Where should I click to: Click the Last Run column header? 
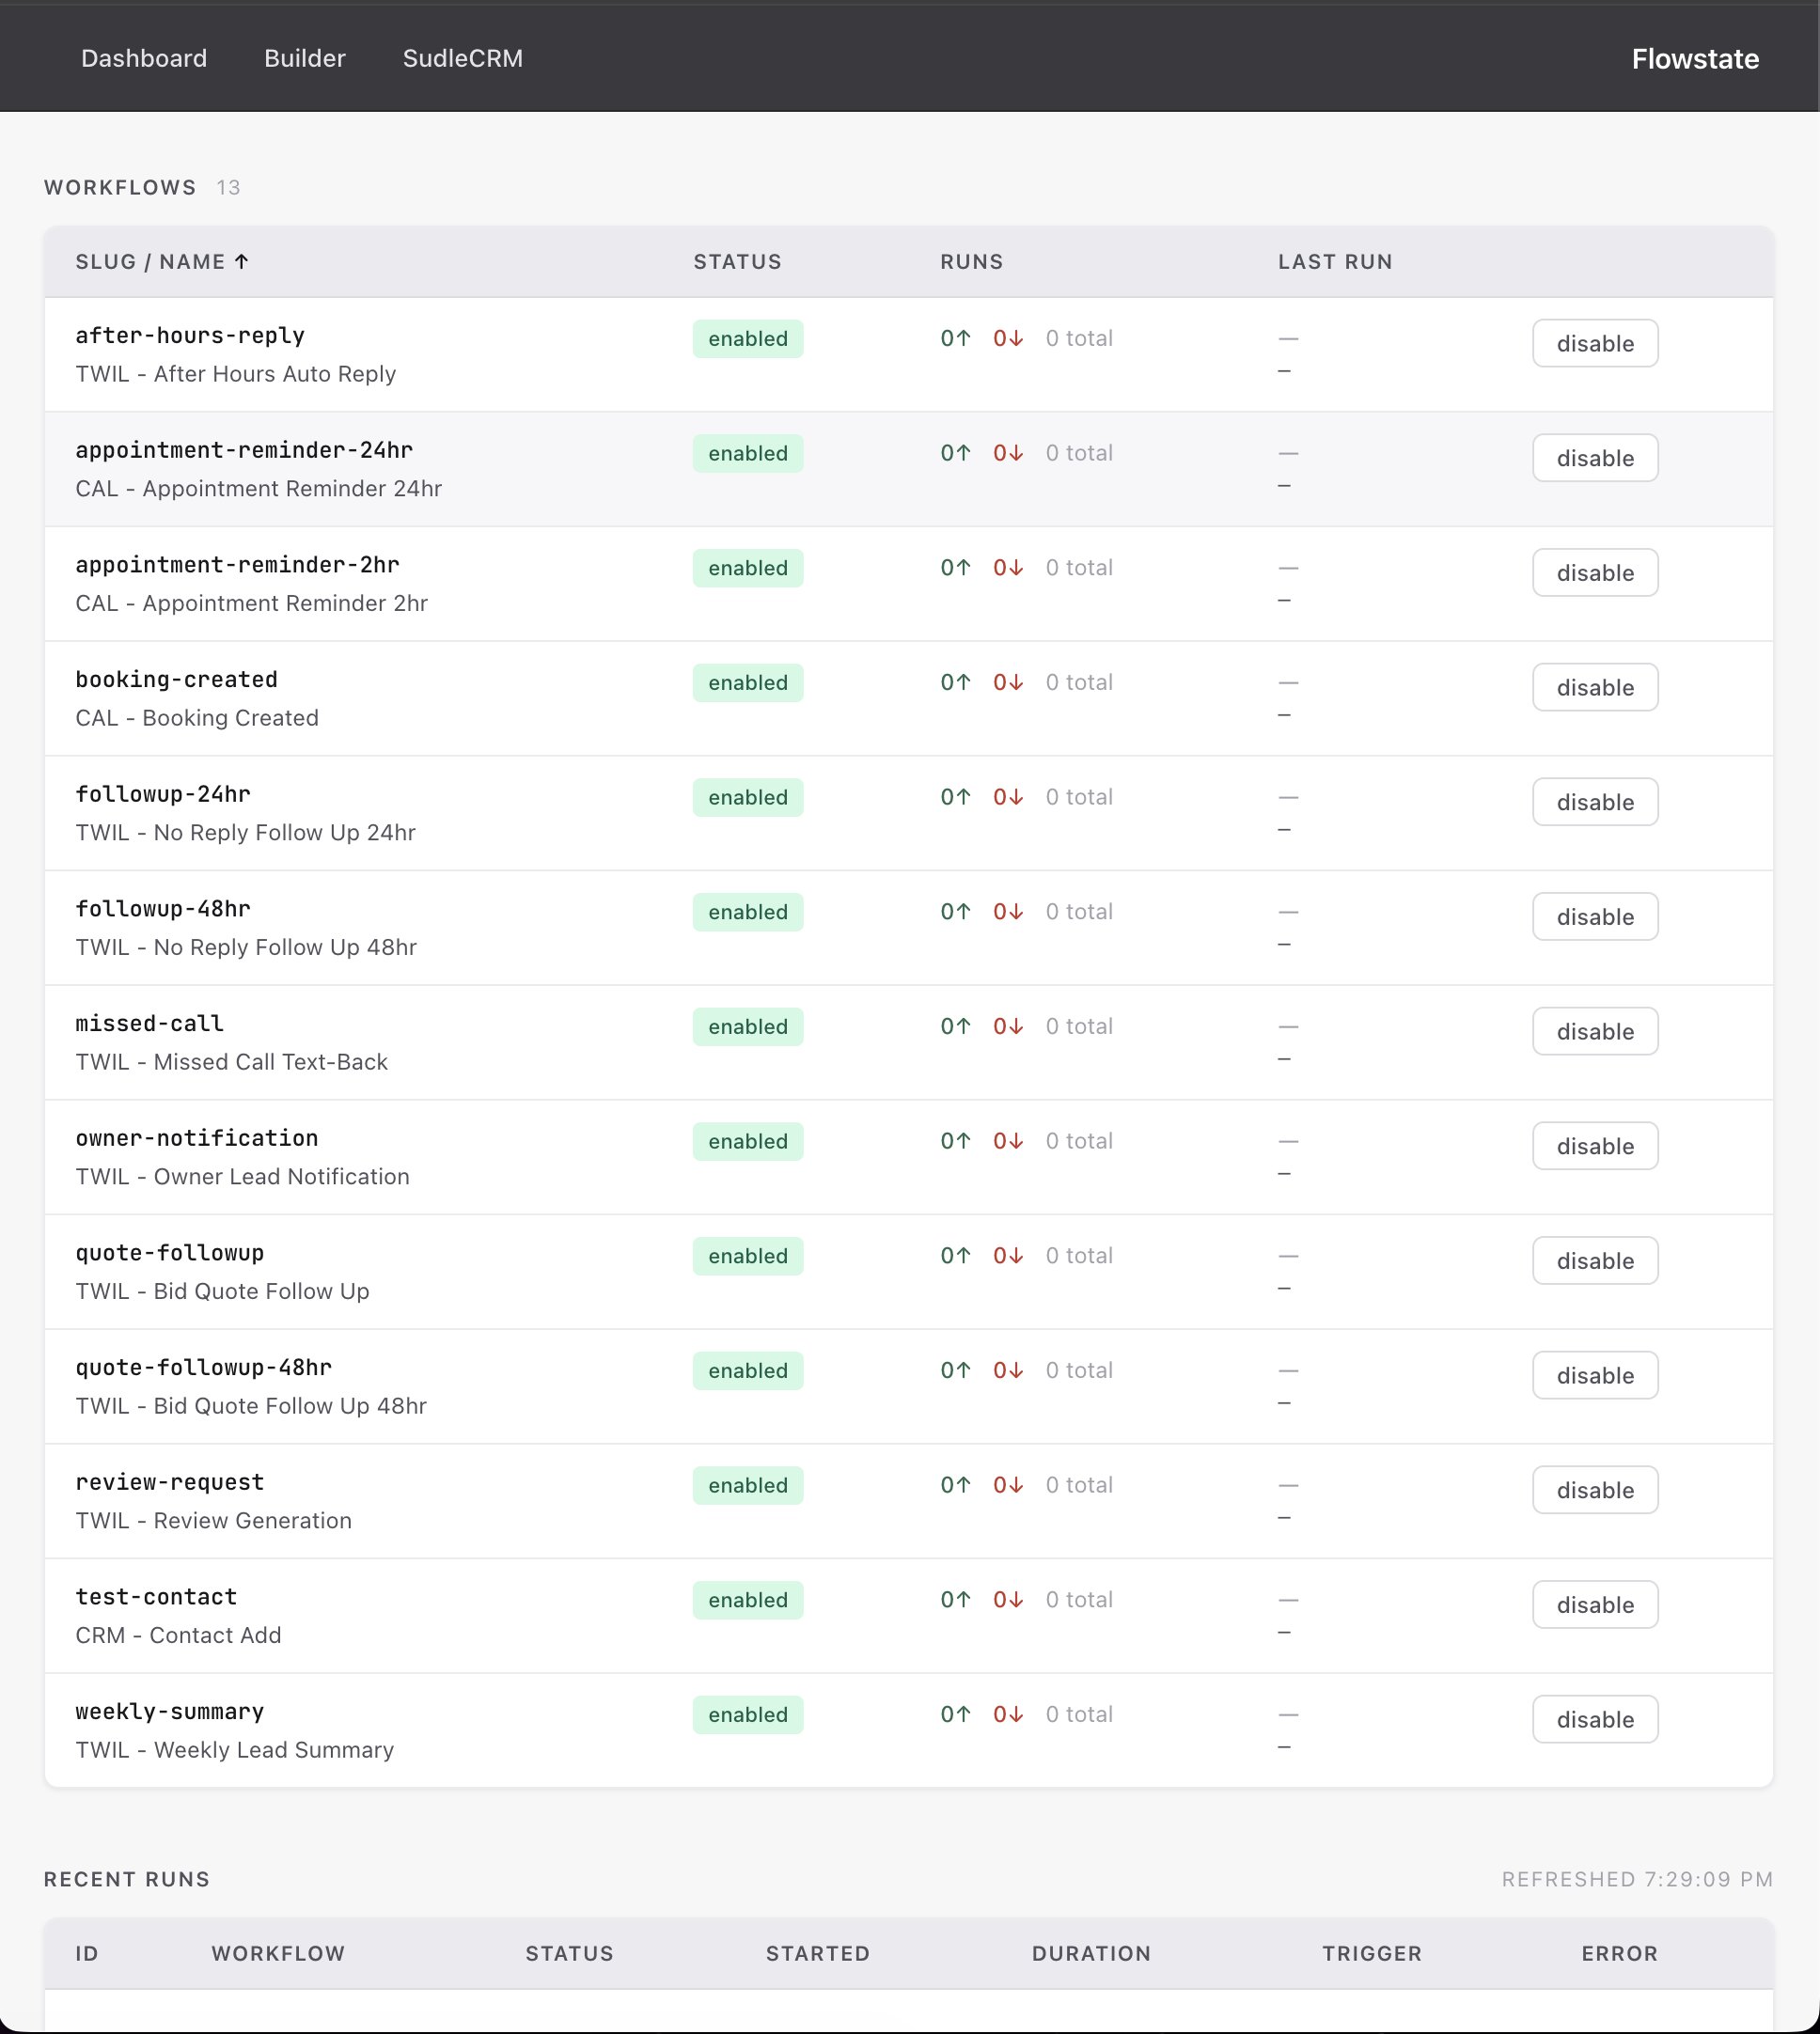(1335, 262)
